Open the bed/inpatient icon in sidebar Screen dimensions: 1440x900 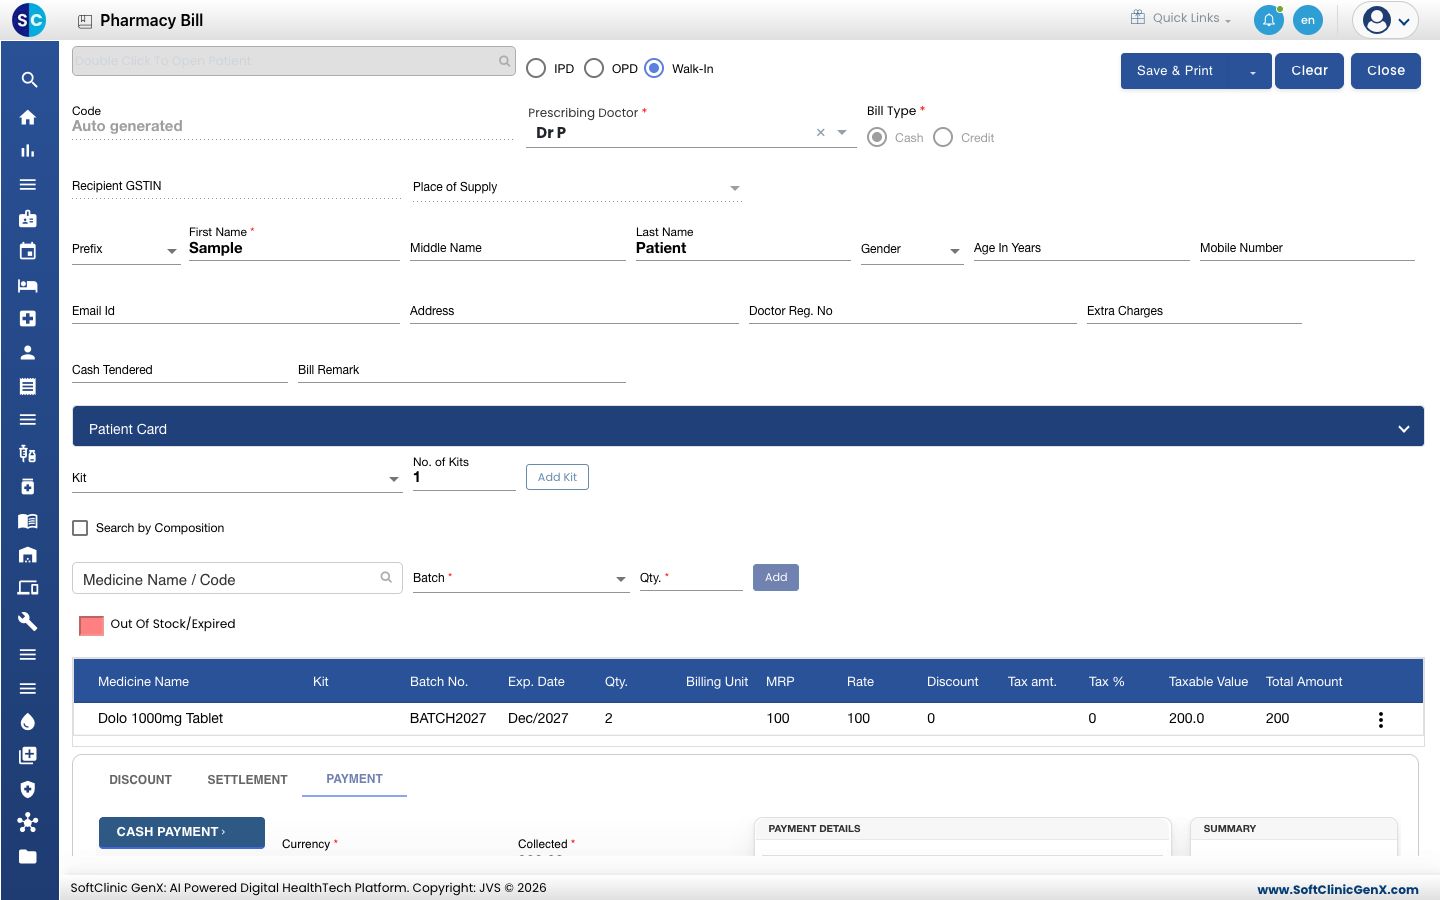(x=28, y=285)
